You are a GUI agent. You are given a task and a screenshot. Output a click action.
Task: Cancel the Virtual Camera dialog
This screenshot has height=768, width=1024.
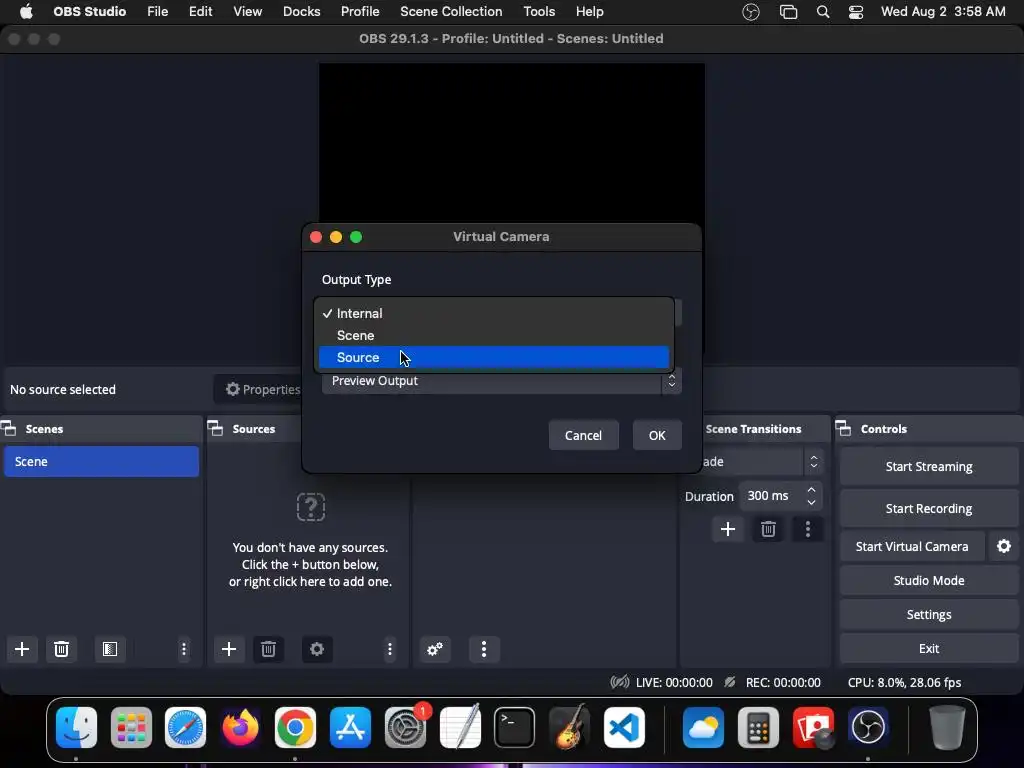(583, 436)
